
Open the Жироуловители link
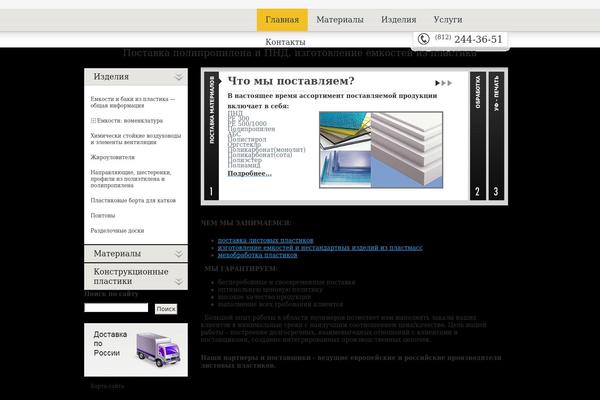[112, 157]
